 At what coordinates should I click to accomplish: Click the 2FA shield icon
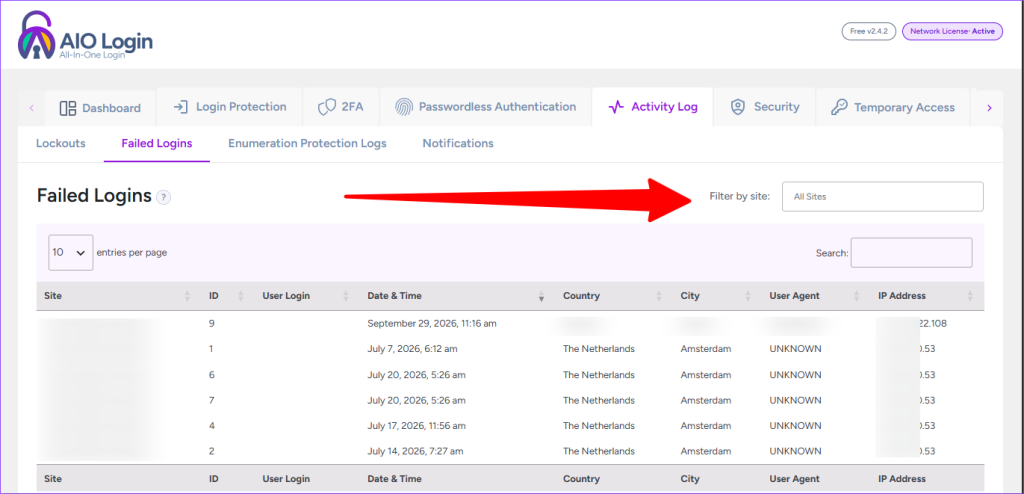coord(327,107)
